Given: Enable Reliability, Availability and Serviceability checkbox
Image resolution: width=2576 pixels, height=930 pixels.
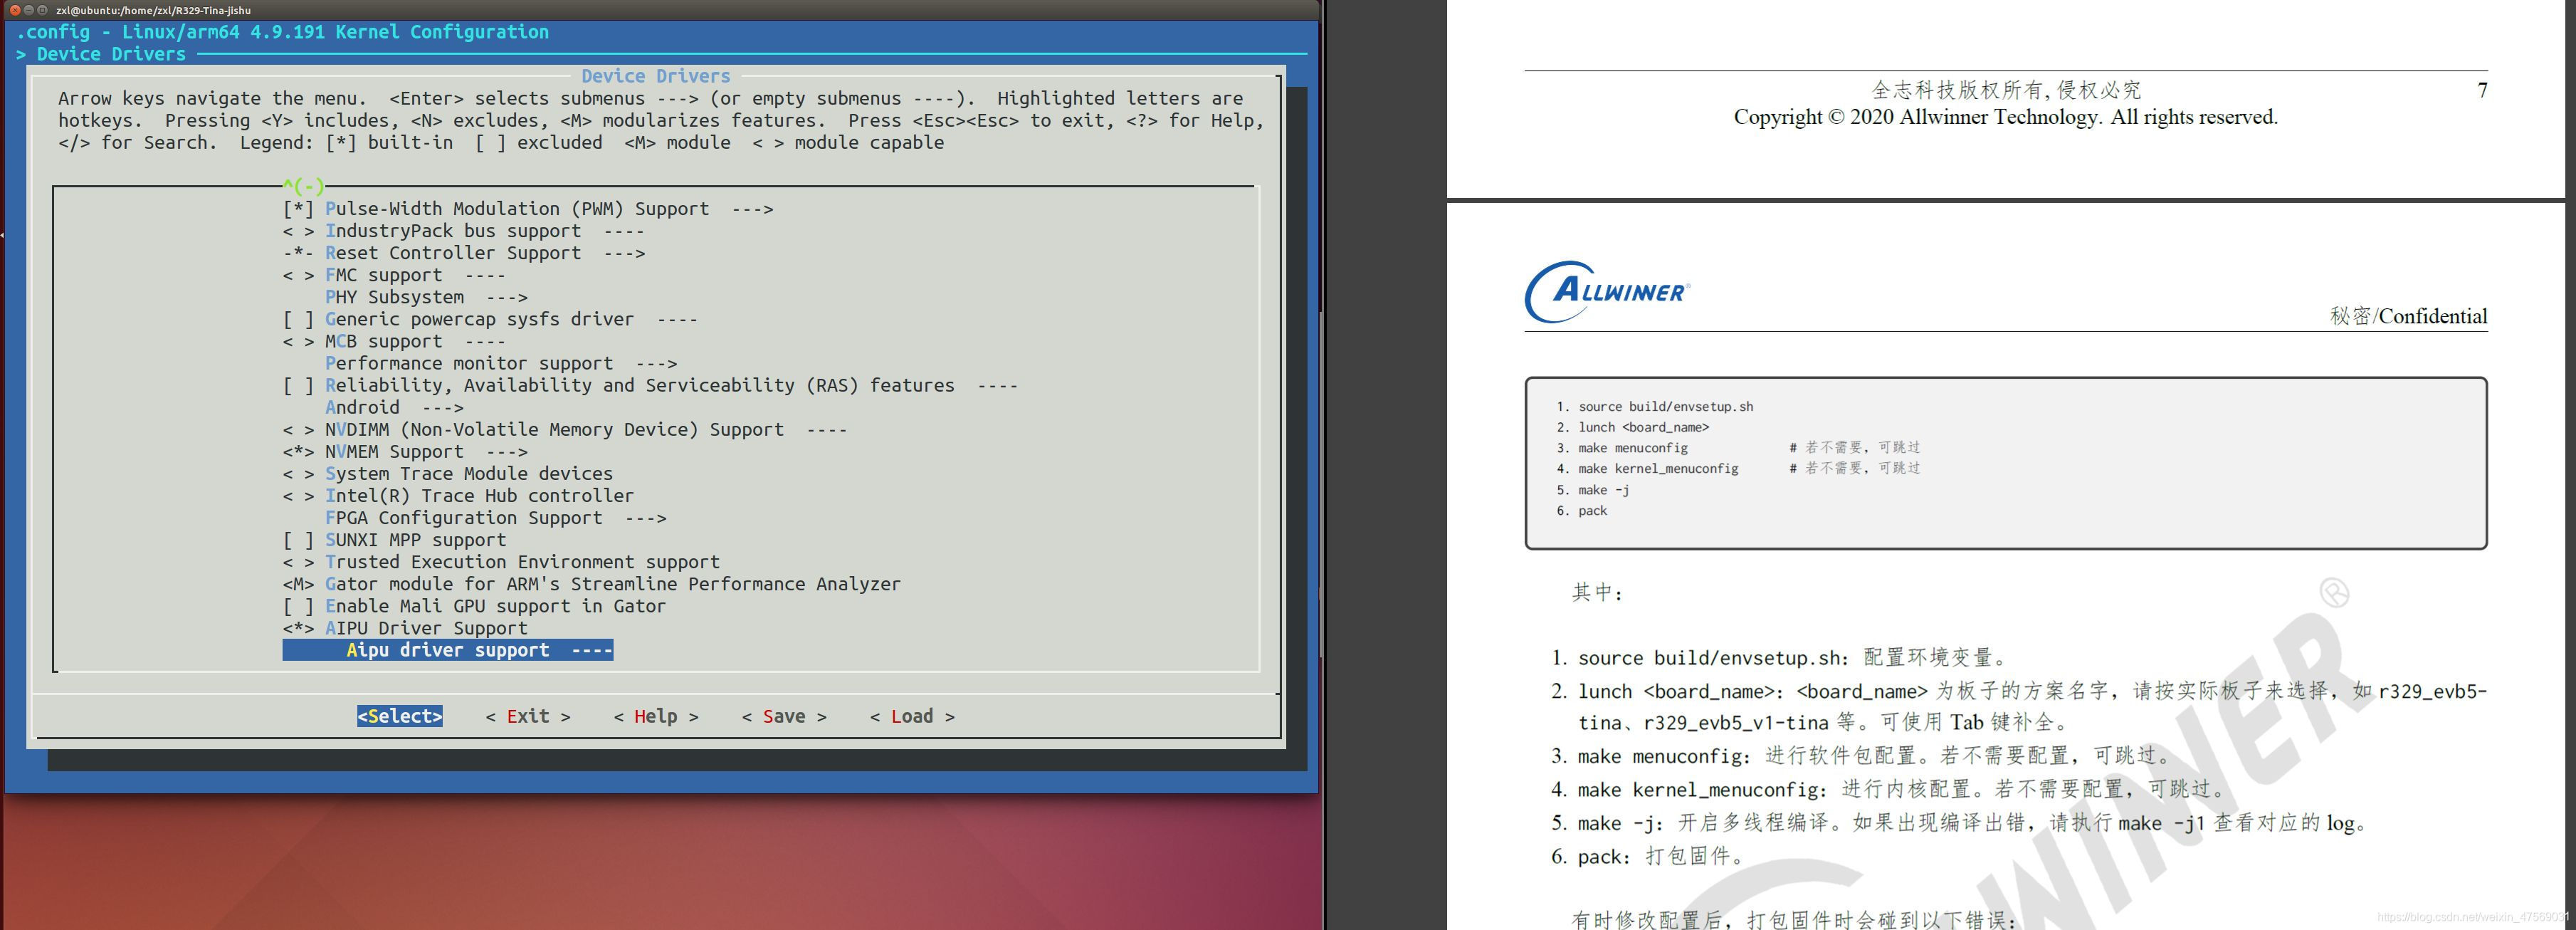Looking at the screenshot, I should (298, 386).
